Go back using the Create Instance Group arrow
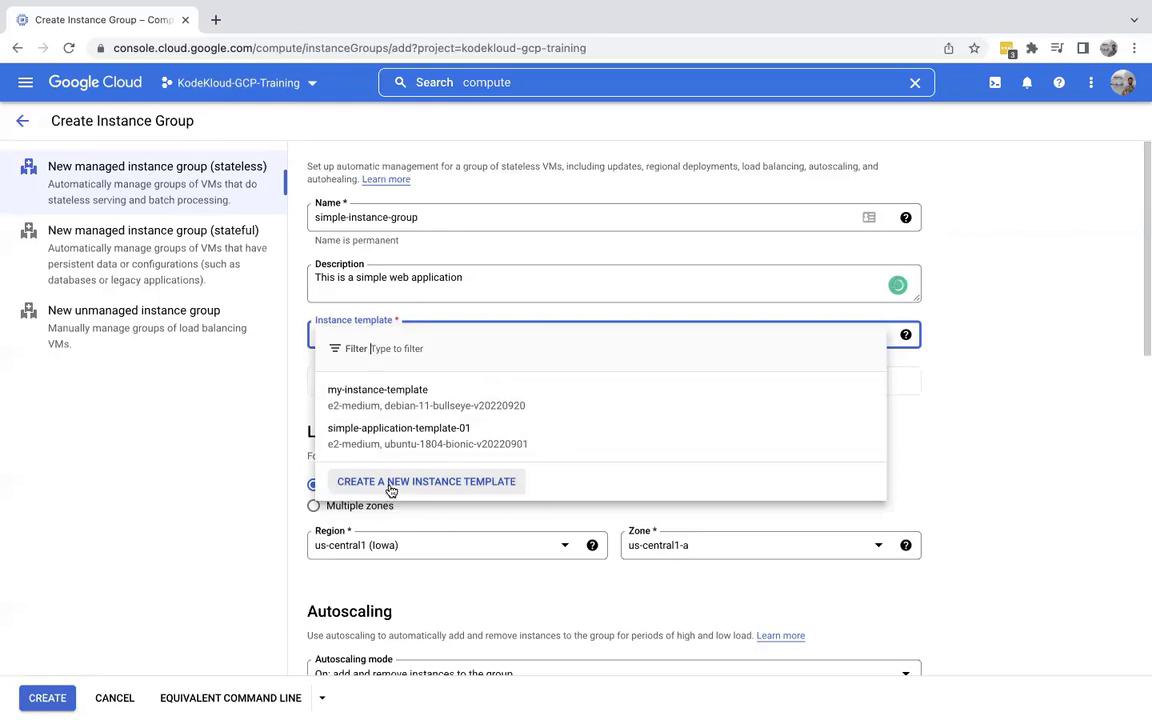The width and height of the screenshot is (1152, 720). pyautogui.click(x=23, y=121)
